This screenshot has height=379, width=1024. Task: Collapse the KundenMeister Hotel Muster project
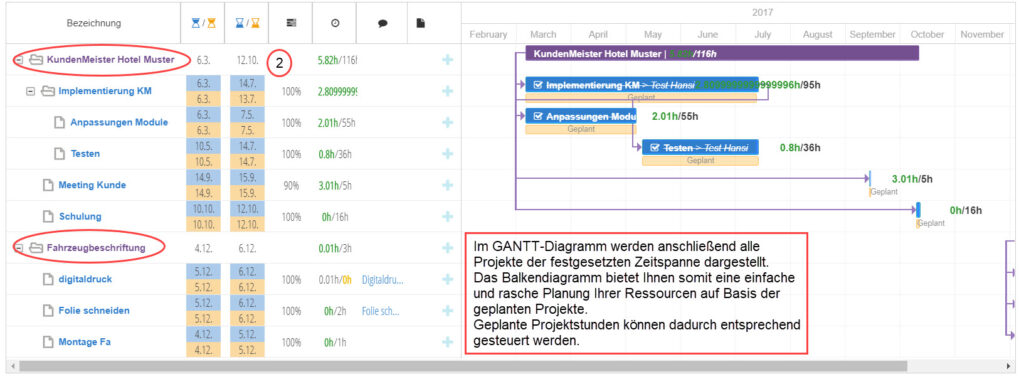tap(20, 60)
